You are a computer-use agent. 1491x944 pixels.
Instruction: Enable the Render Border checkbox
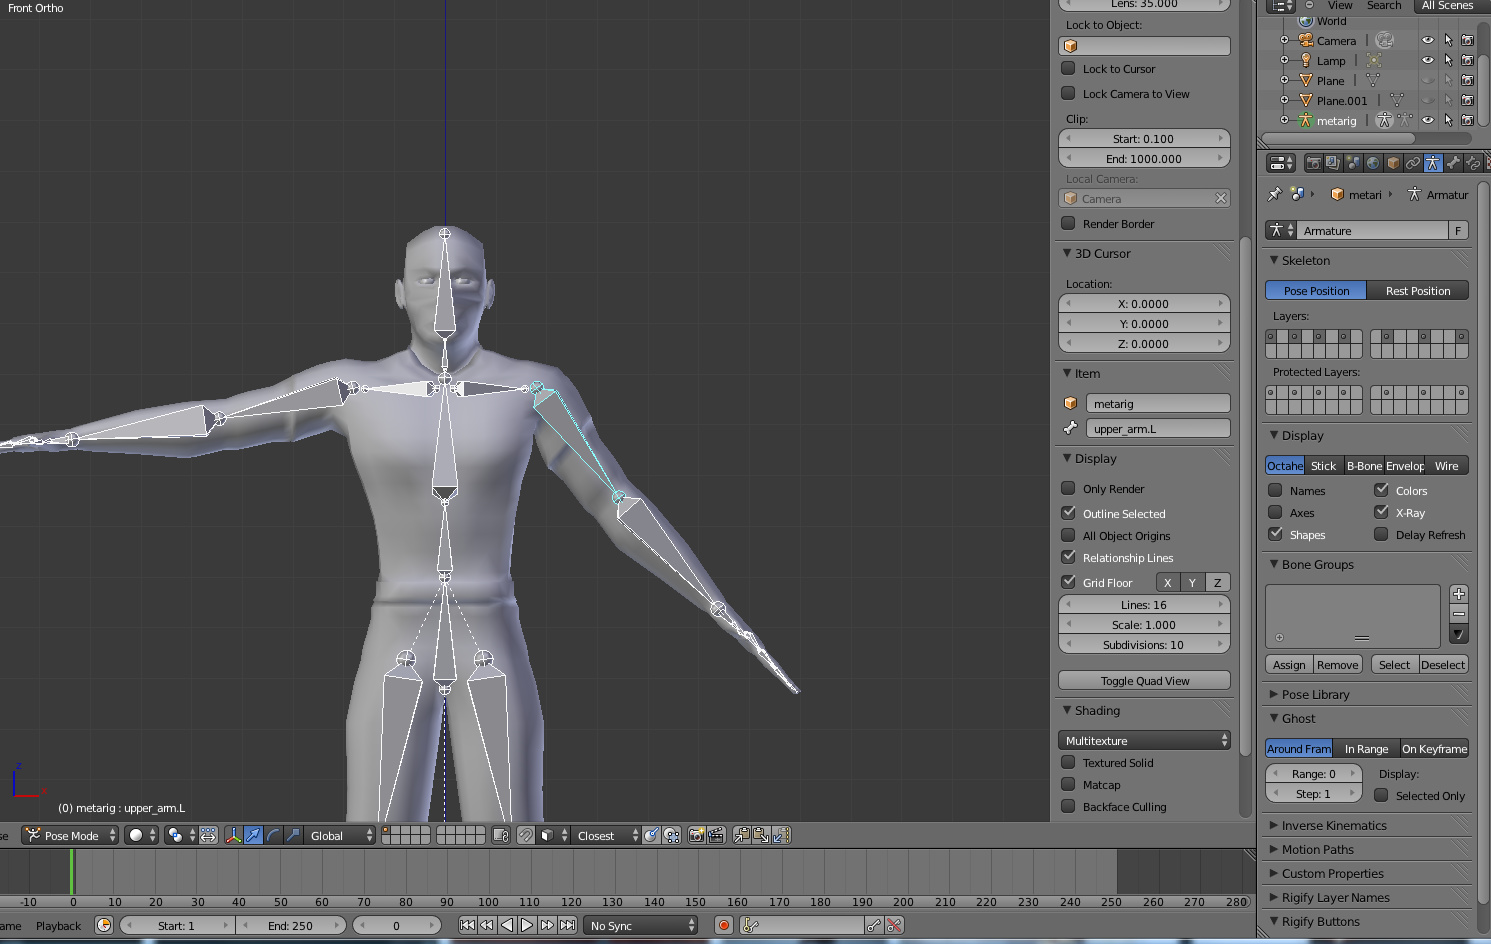(1068, 224)
